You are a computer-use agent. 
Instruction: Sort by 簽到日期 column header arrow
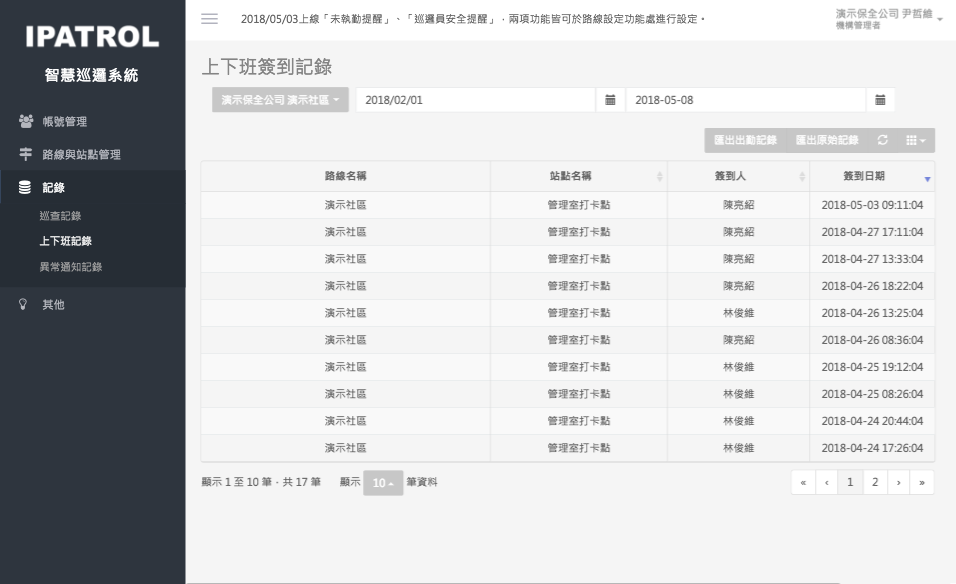coord(927,178)
